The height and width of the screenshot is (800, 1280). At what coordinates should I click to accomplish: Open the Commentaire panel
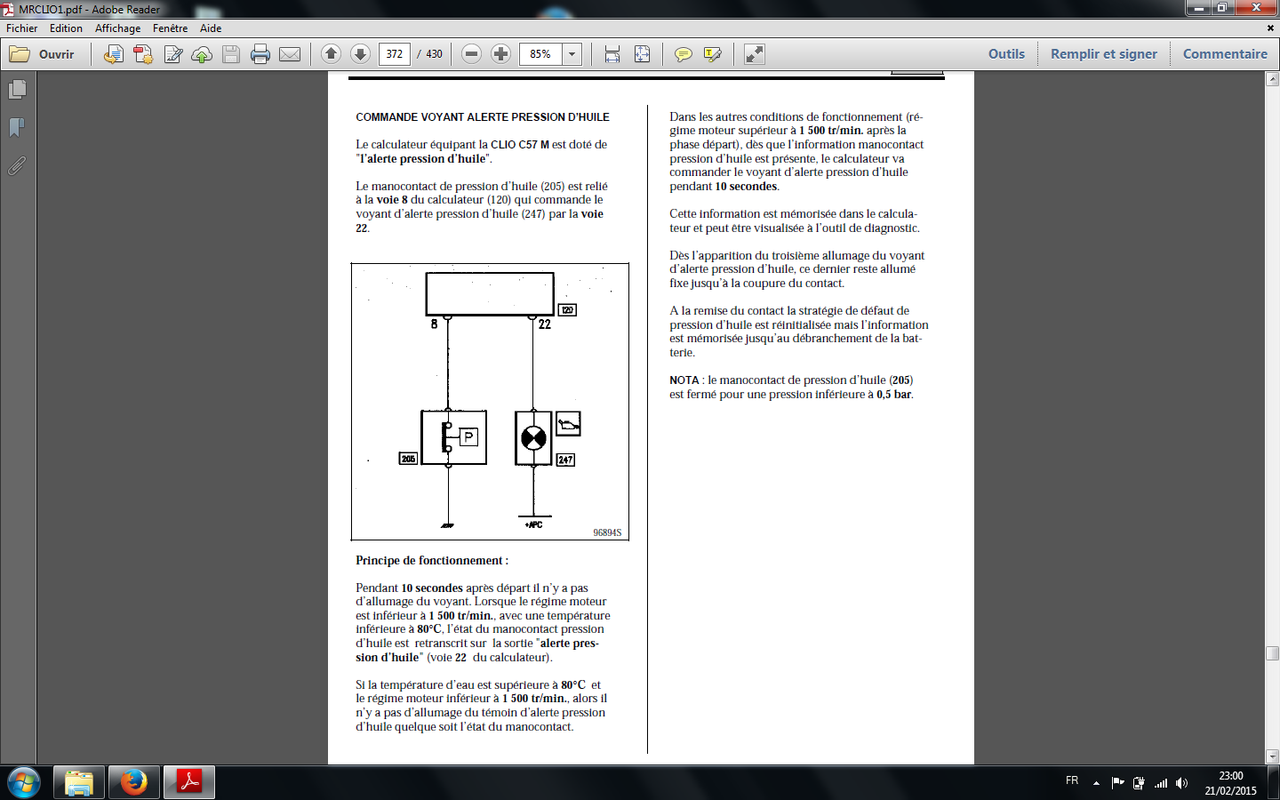[x=1225, y=54]
